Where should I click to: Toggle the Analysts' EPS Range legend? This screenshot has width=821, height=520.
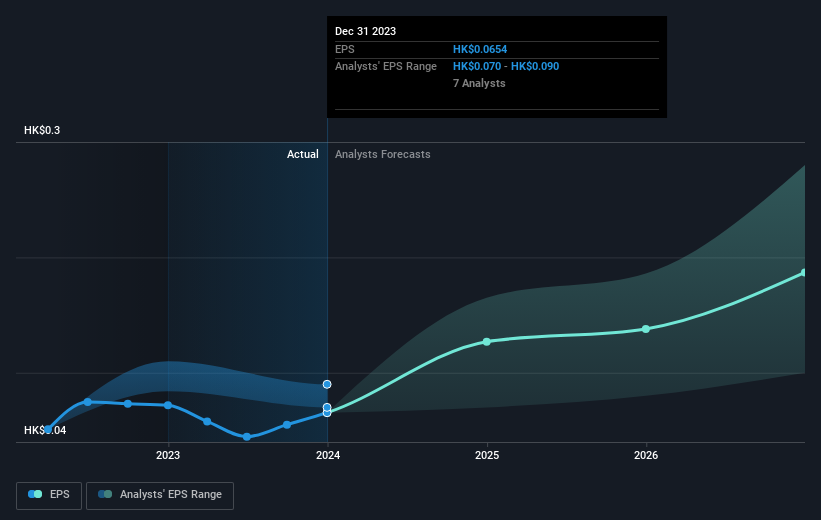160,495
